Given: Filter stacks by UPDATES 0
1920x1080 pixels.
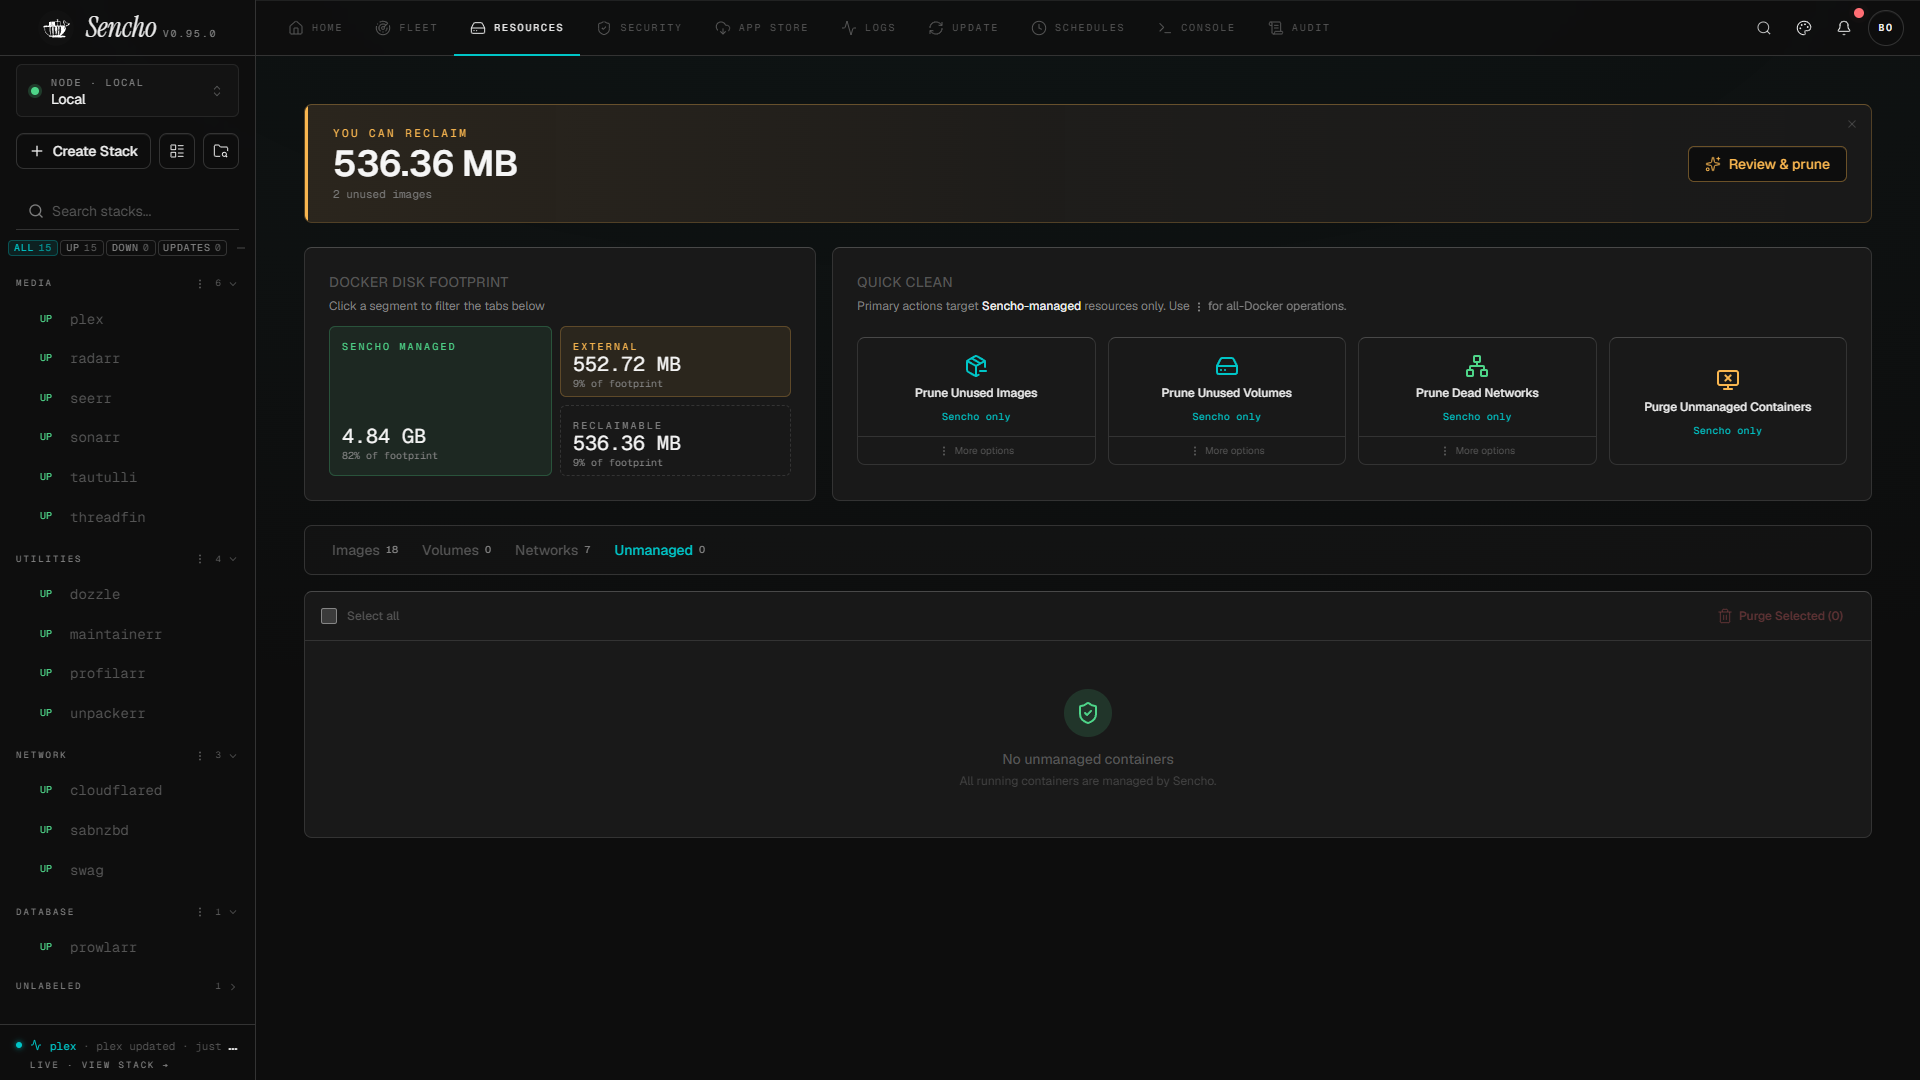Looking at the screenshot, I should click(x=192, y=248).
